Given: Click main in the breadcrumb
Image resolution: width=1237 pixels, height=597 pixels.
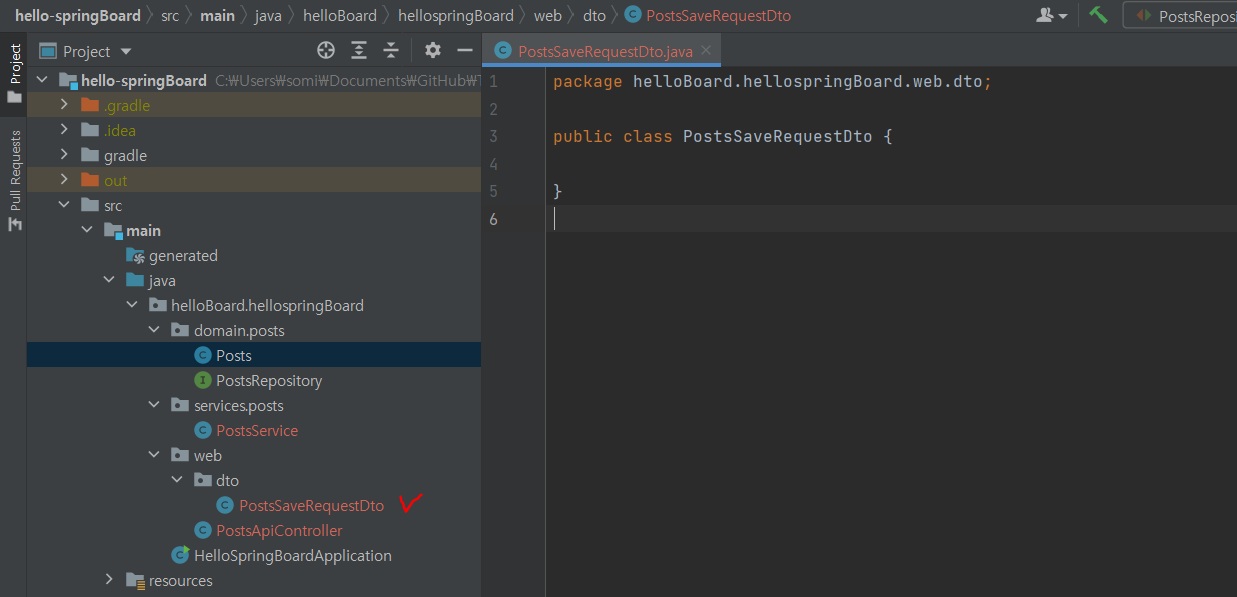Looking at the screenshot, I should (217, 16).
